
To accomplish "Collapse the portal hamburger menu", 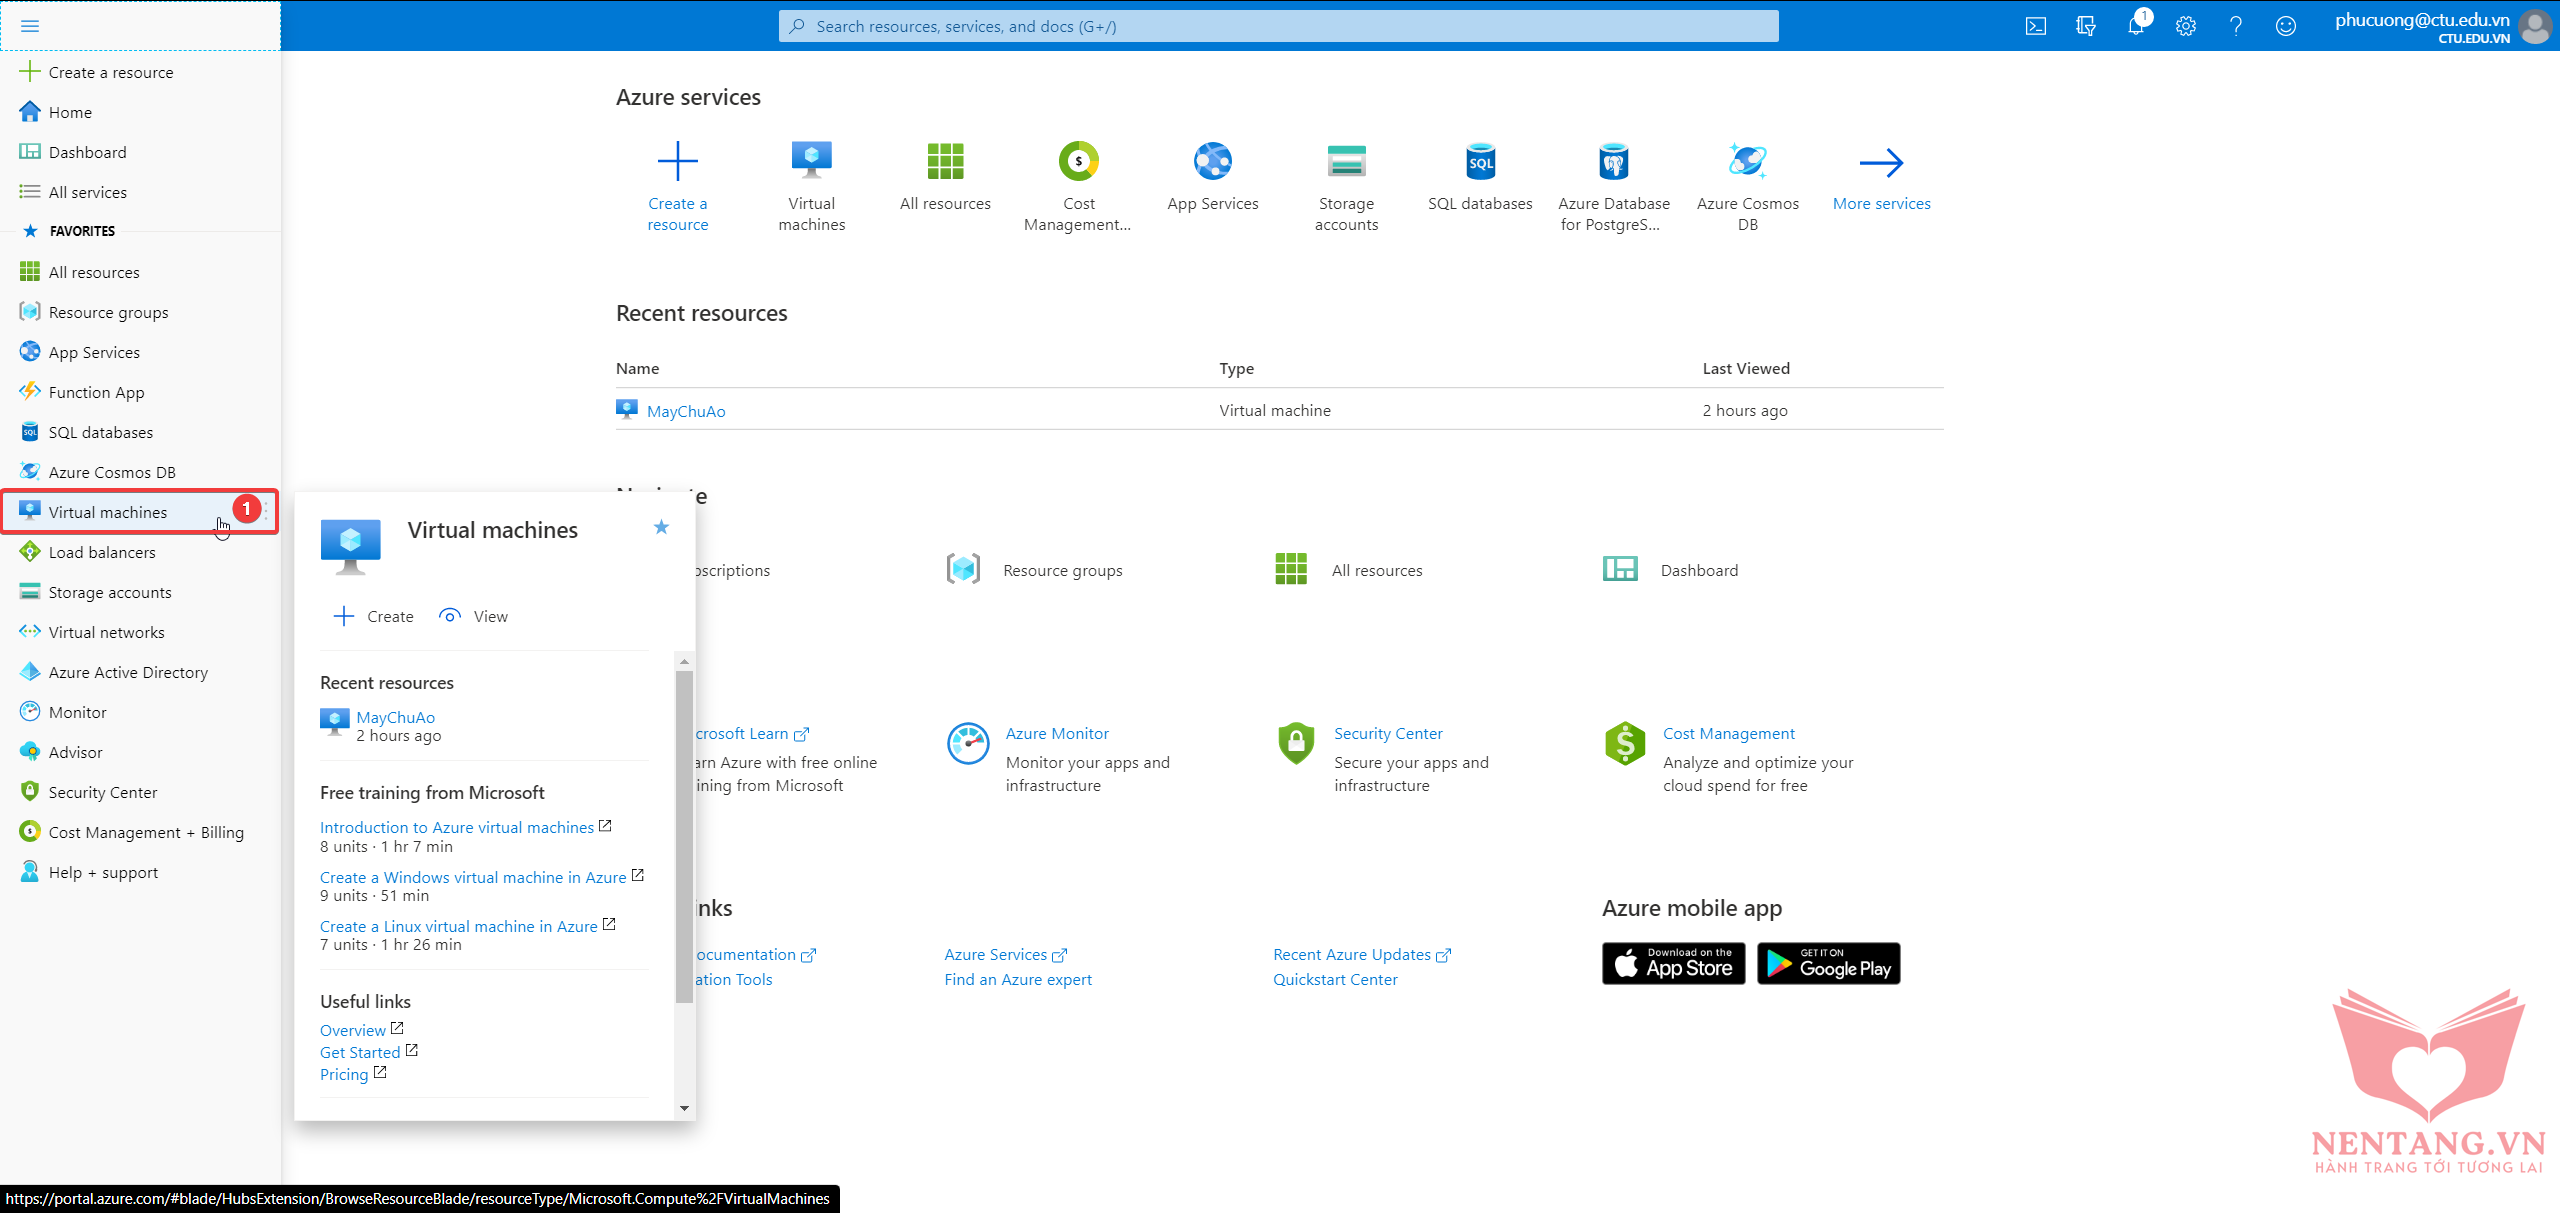I will pyautogui.click(x=30, y=26).
